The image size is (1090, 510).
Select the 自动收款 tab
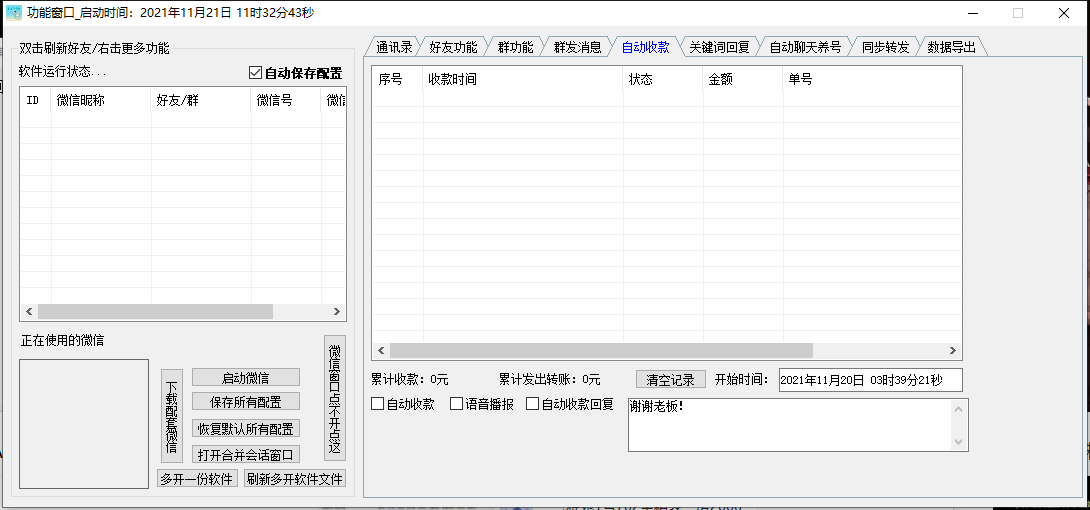pyautogui.click(x=645, y=47)
